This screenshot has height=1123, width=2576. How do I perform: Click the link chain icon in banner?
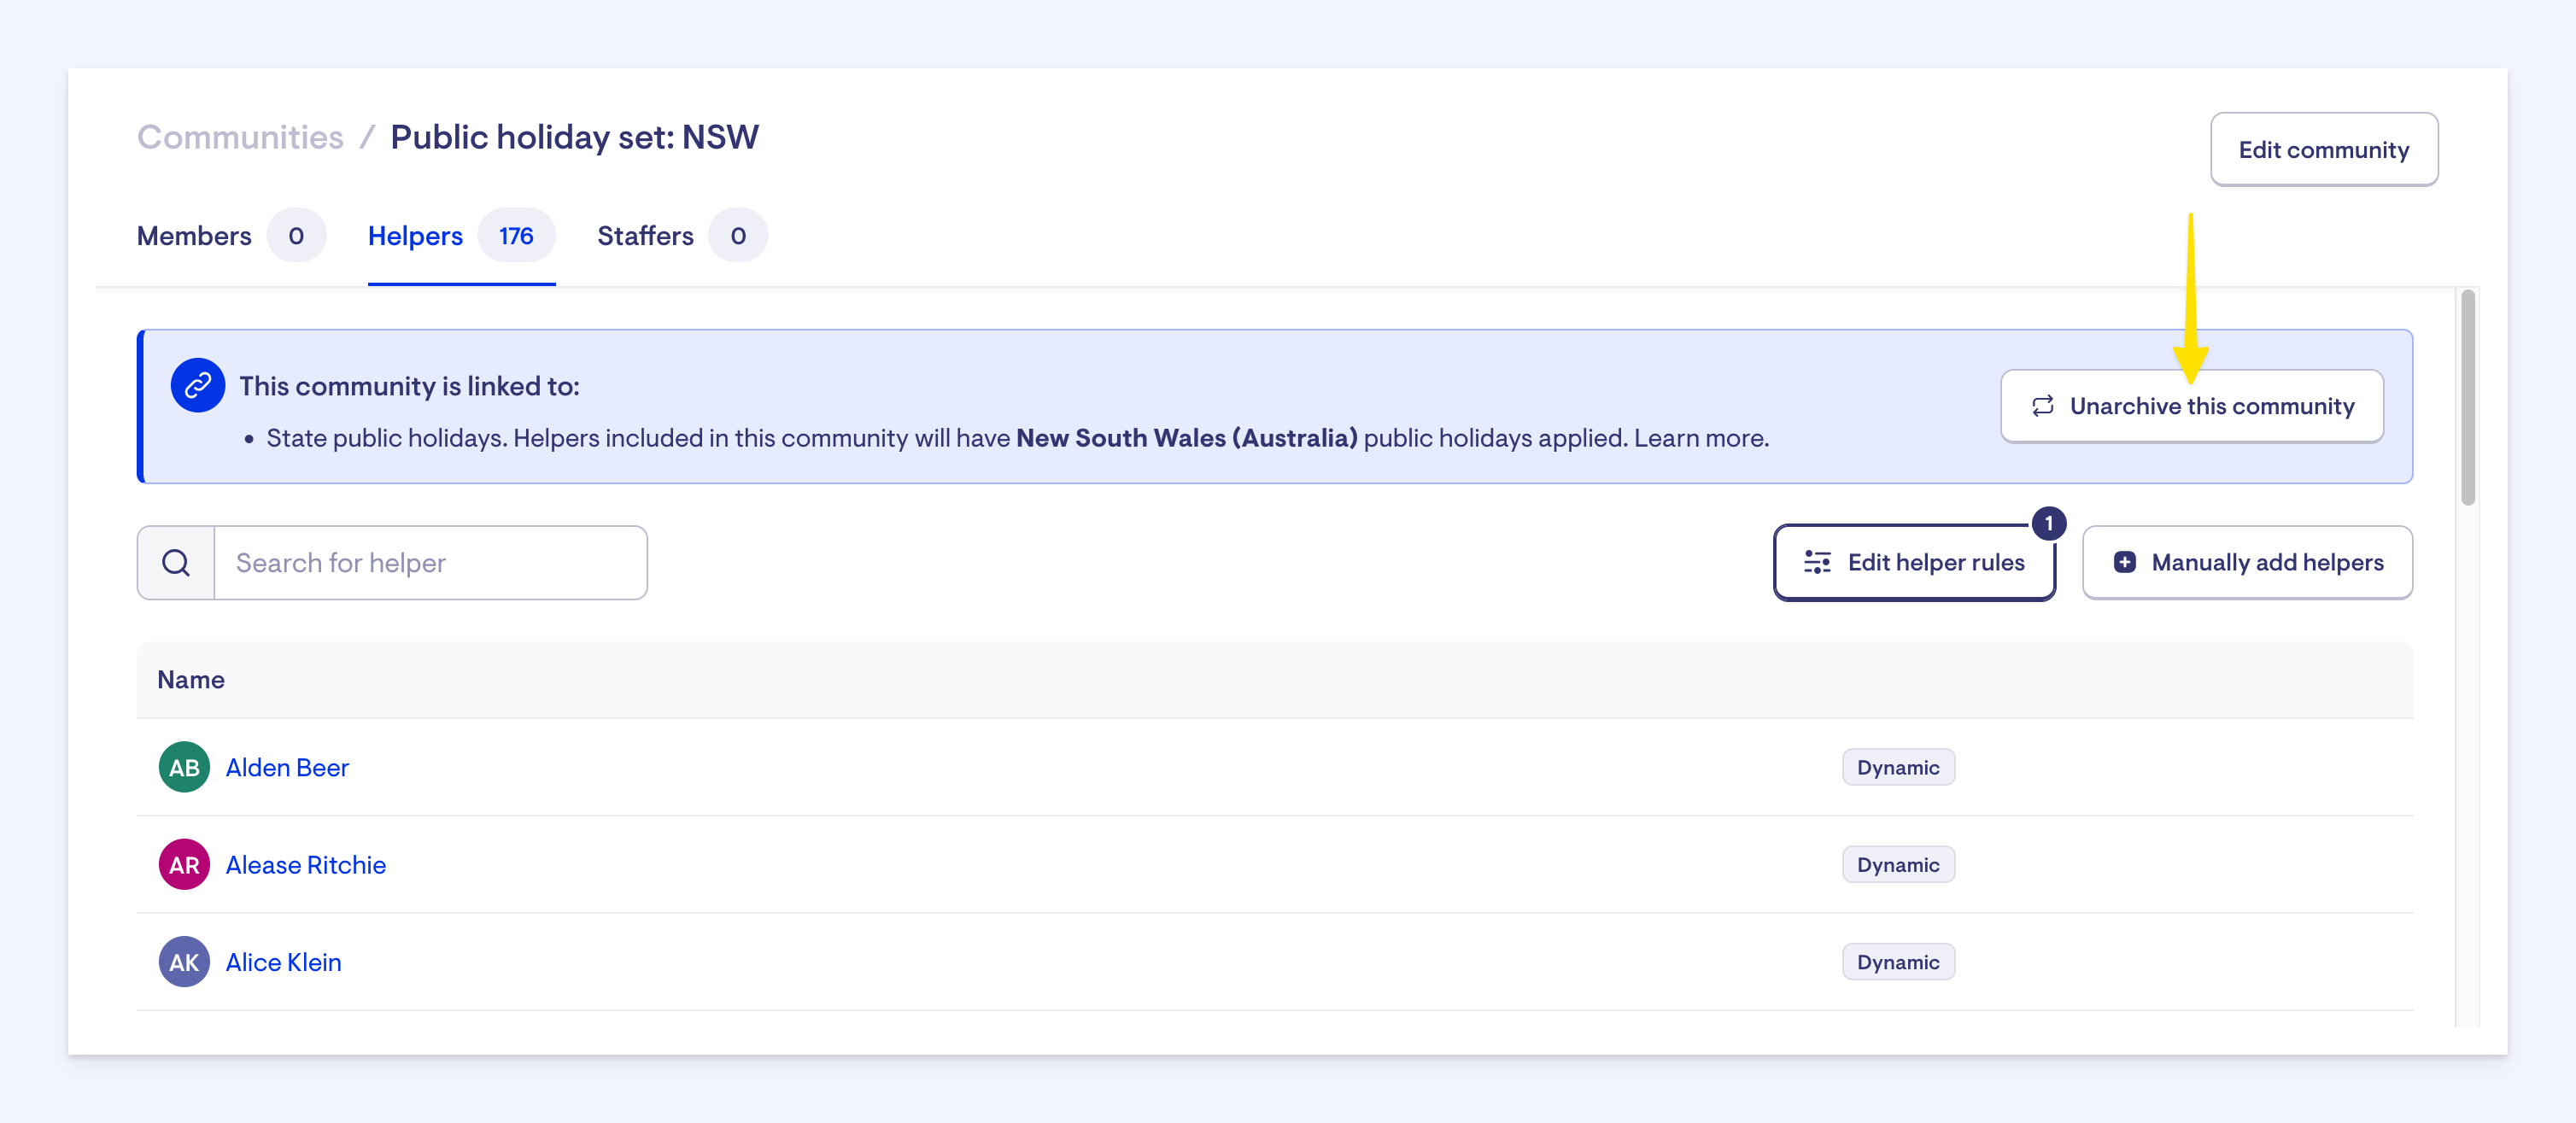(x=197, y=385)
